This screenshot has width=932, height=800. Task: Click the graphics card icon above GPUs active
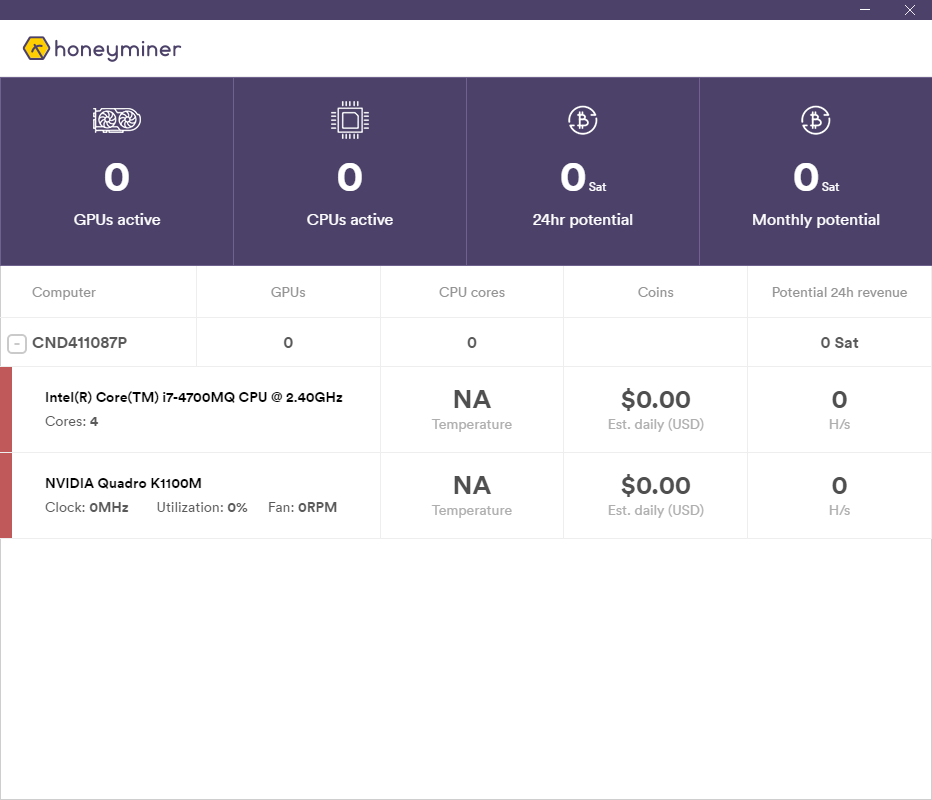click(x=116, y=120)
